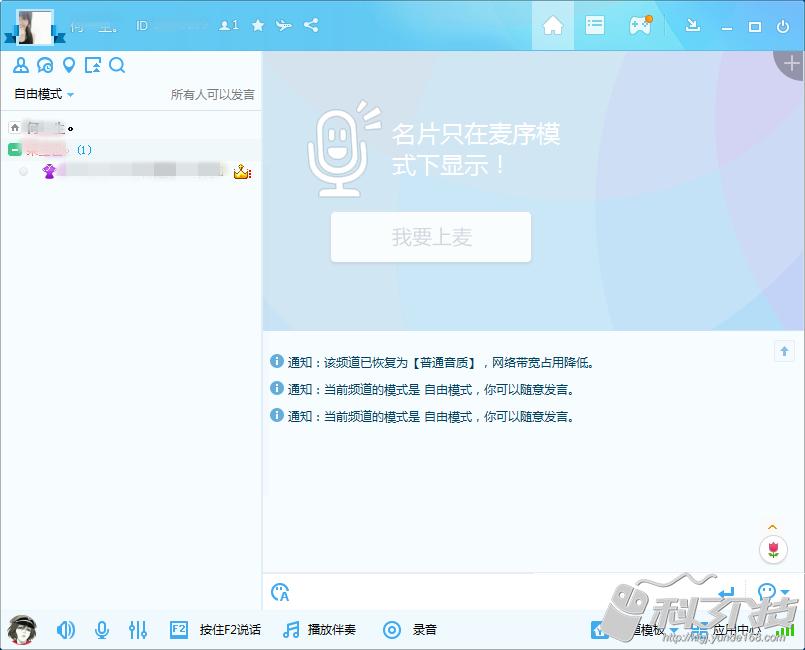Screen dimensions: 805x650
Task: Mute the speaker output
Action: 65,630
